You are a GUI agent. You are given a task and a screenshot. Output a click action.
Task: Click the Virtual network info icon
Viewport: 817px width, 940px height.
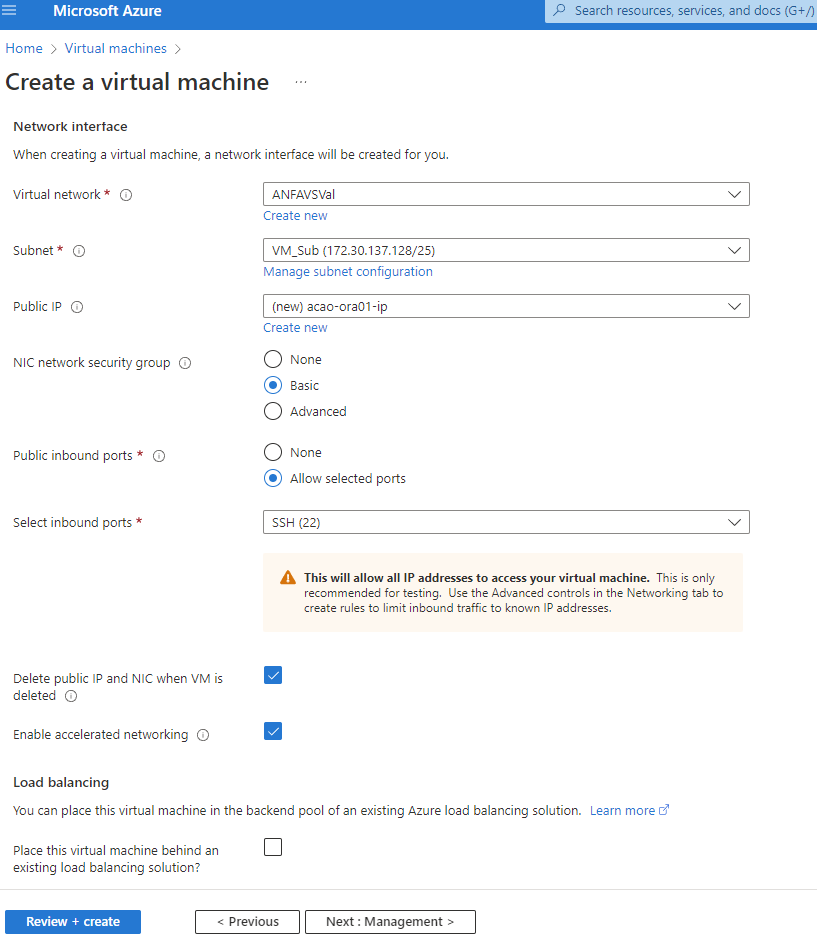point(126,195)
